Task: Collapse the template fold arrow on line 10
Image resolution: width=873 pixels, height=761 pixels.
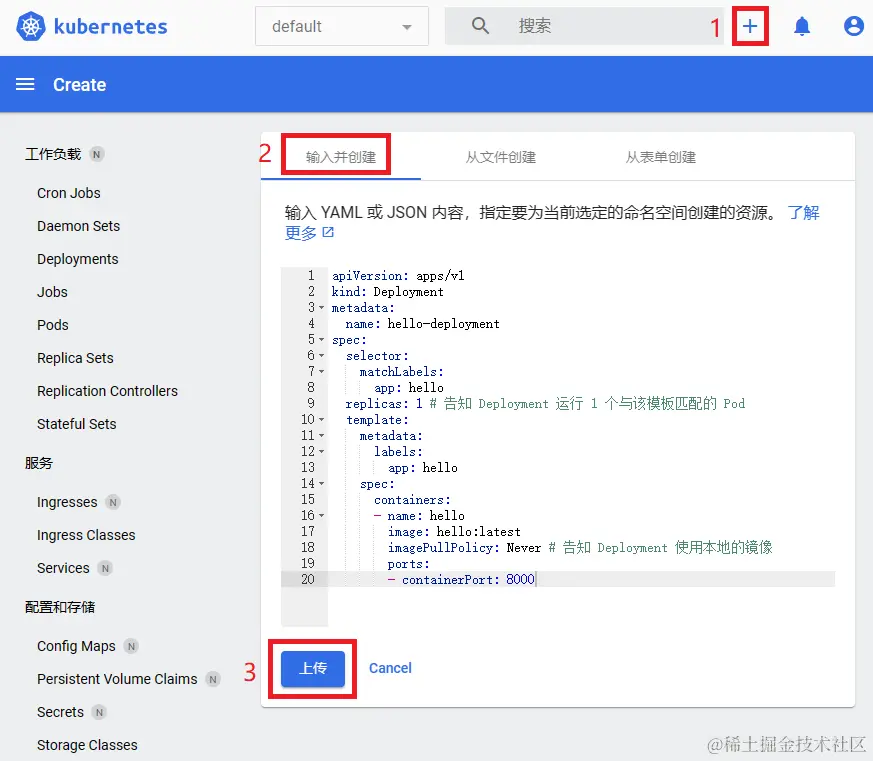Action: (321, 420)
